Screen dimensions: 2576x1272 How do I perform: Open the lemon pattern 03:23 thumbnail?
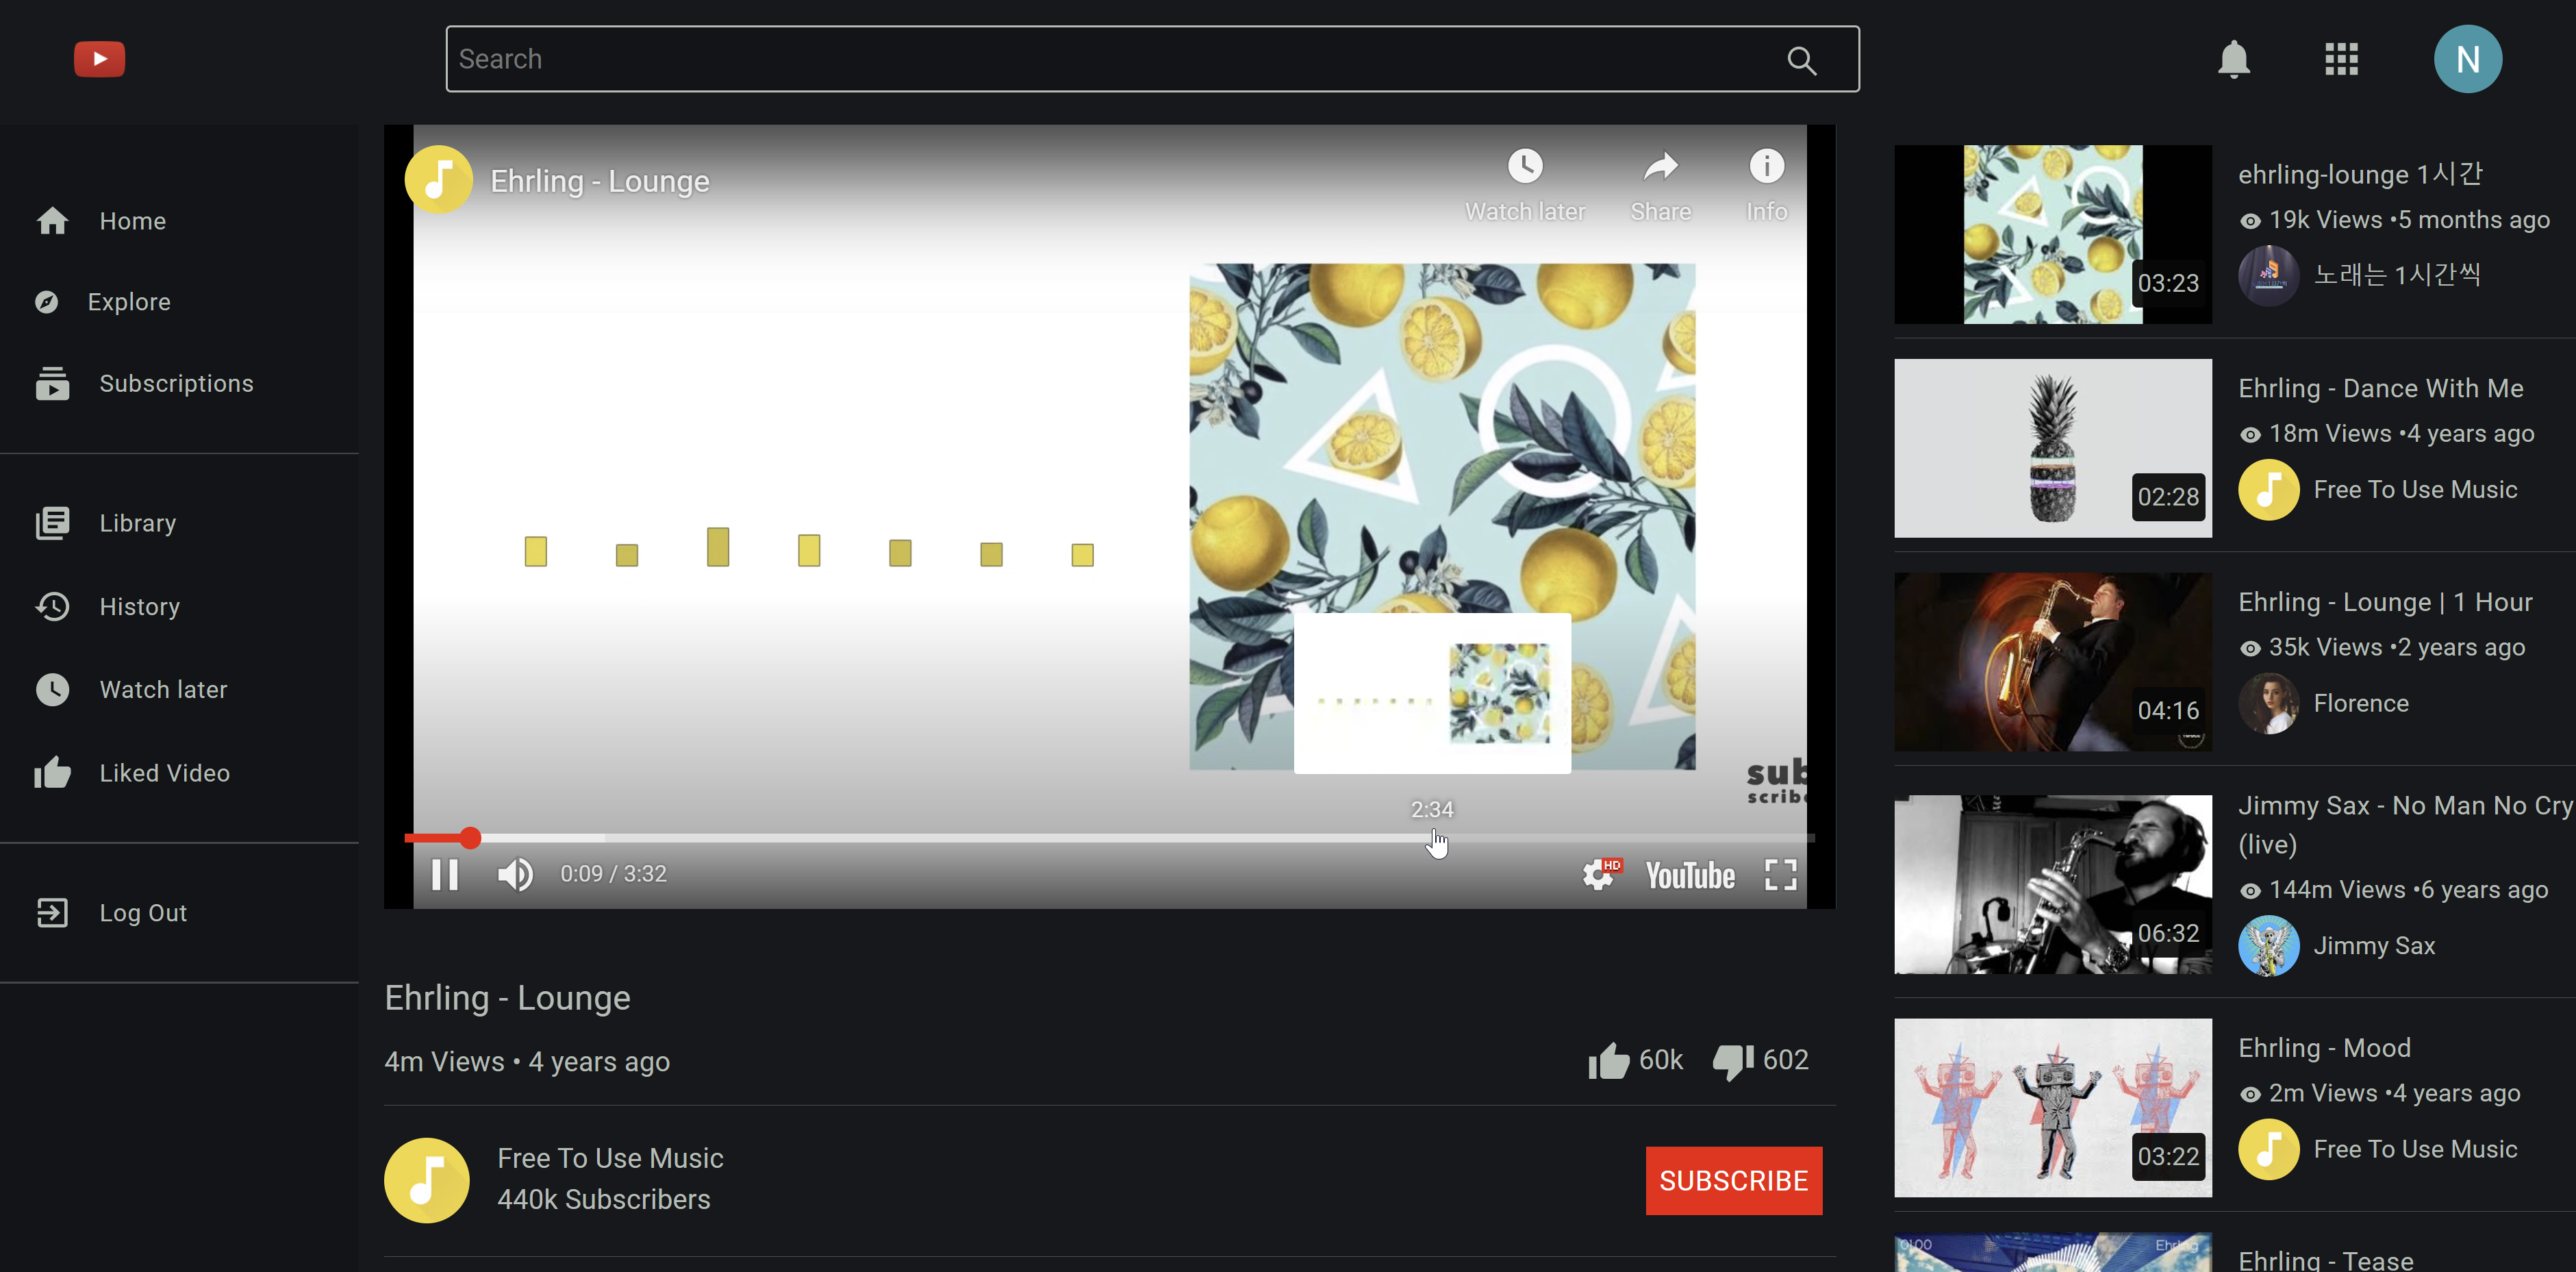pyautogui.click(x=2052, y=234)
